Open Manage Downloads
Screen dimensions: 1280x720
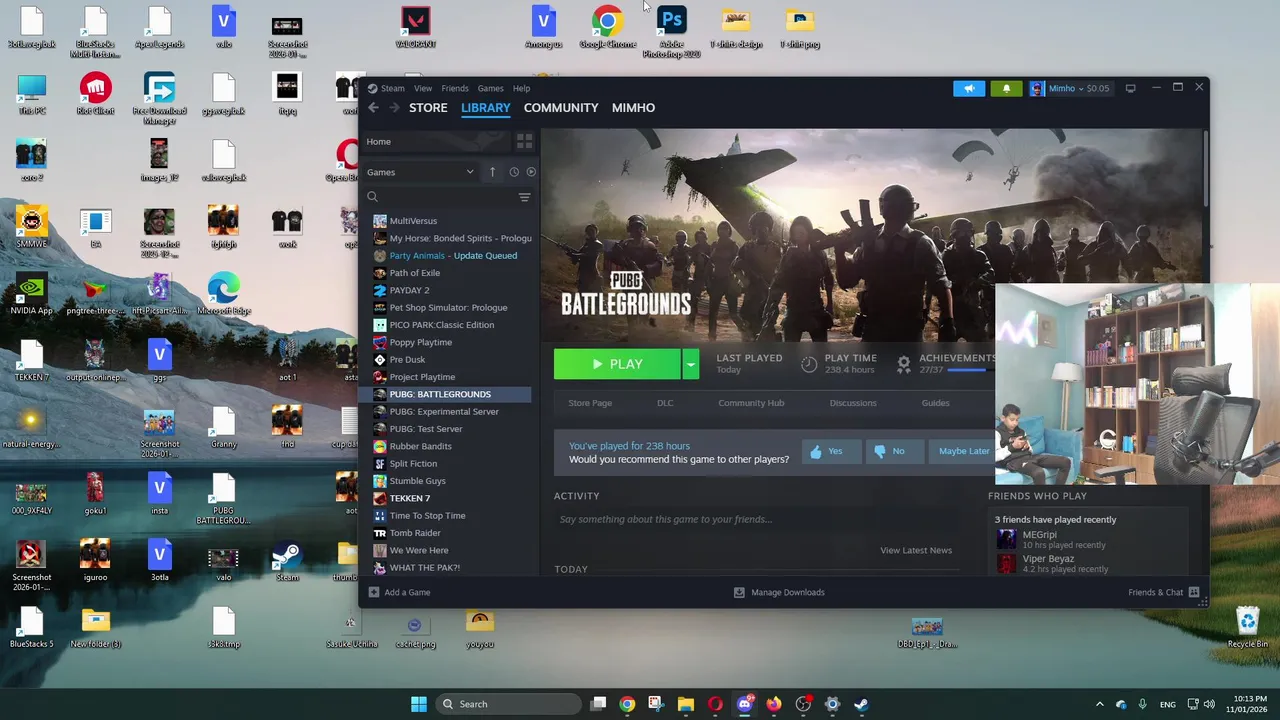(779, 592)
